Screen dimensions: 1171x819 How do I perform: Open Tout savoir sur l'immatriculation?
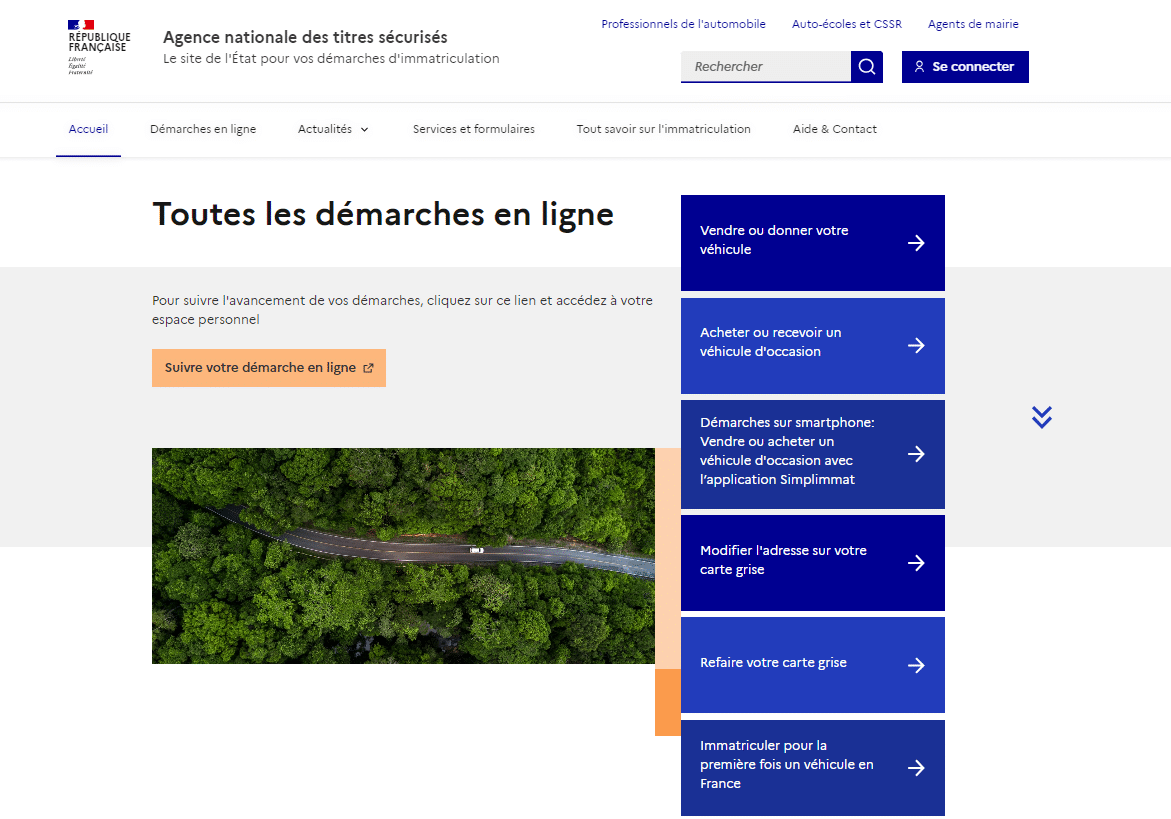(x=663, y=129)
